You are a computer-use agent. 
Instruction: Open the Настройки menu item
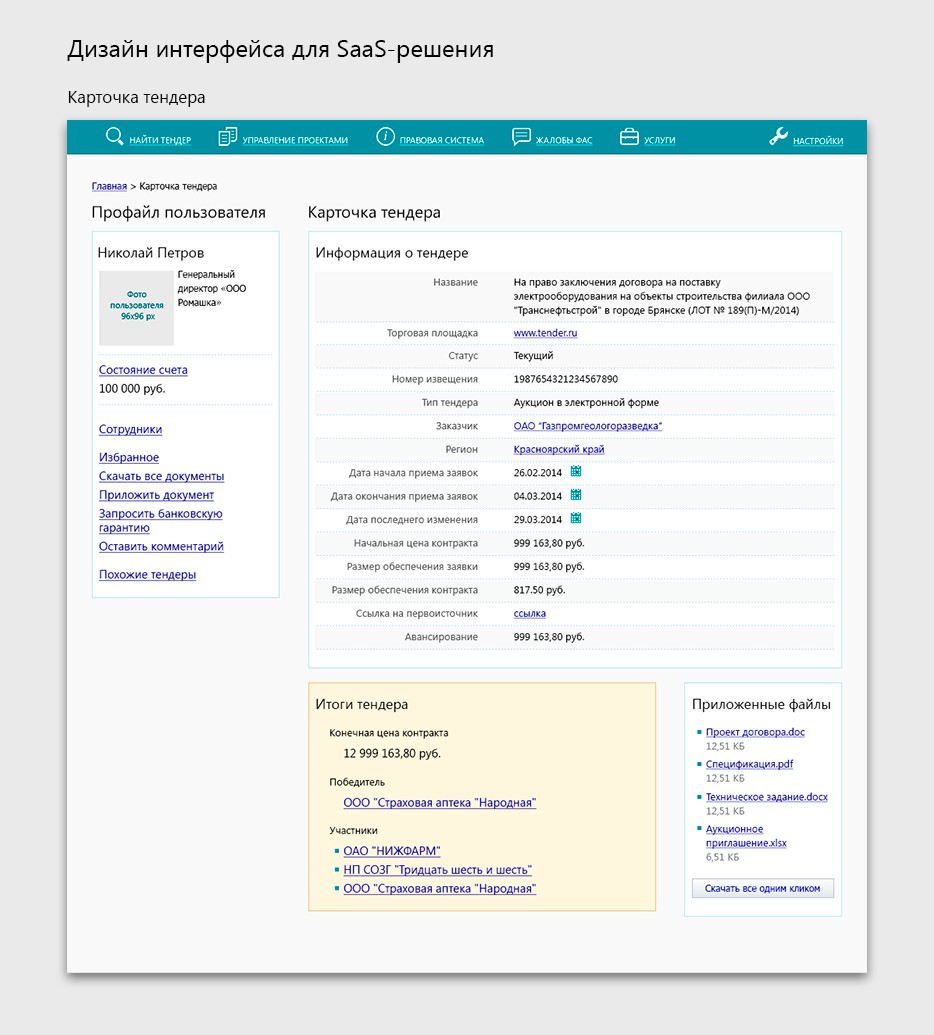tap(818, 141)
